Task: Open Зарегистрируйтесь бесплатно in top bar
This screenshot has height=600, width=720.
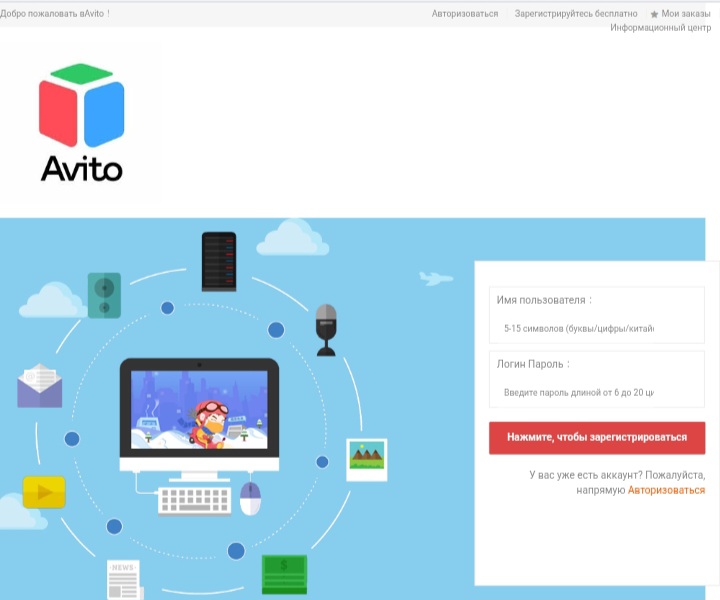Action: pyautogui.click(x=575, y=14)
